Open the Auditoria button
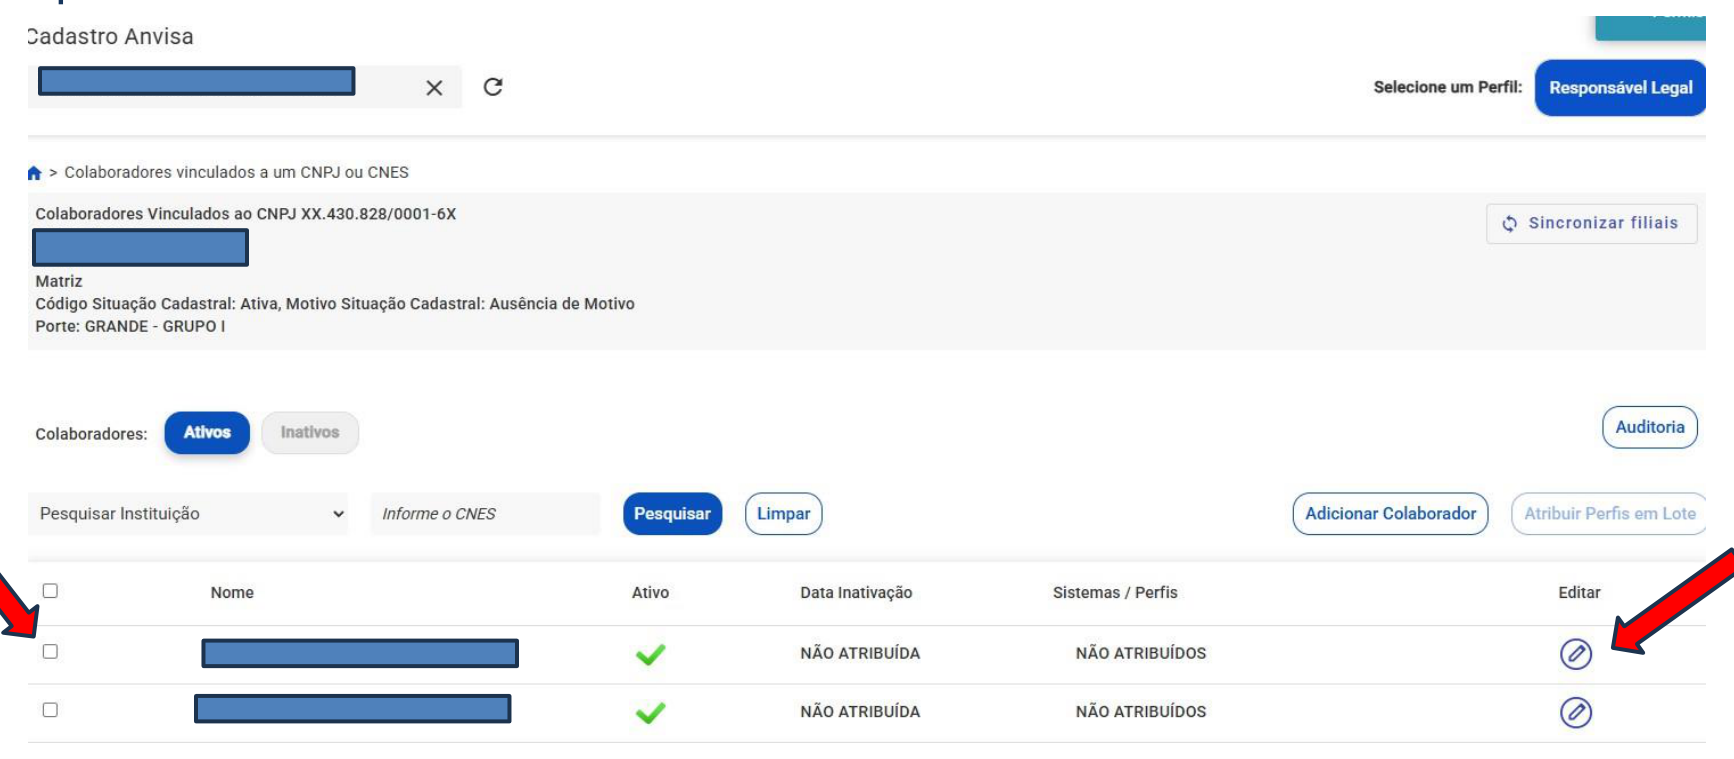The width and height of the screenshot is (1734, 759). click(1650, 427)
